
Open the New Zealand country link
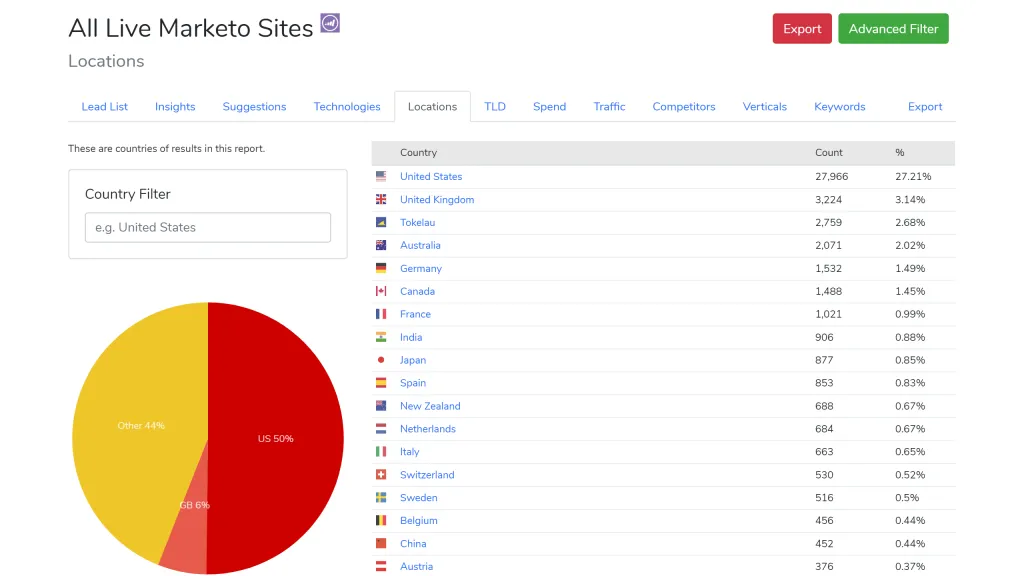pyautogui.click(x=430, y=406)
